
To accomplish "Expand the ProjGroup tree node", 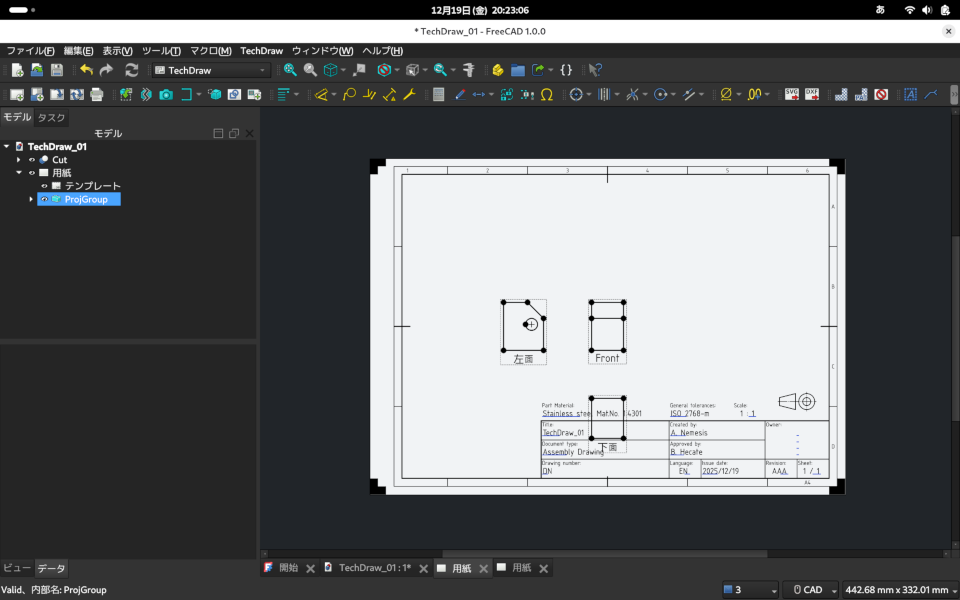I will (31, 199).
